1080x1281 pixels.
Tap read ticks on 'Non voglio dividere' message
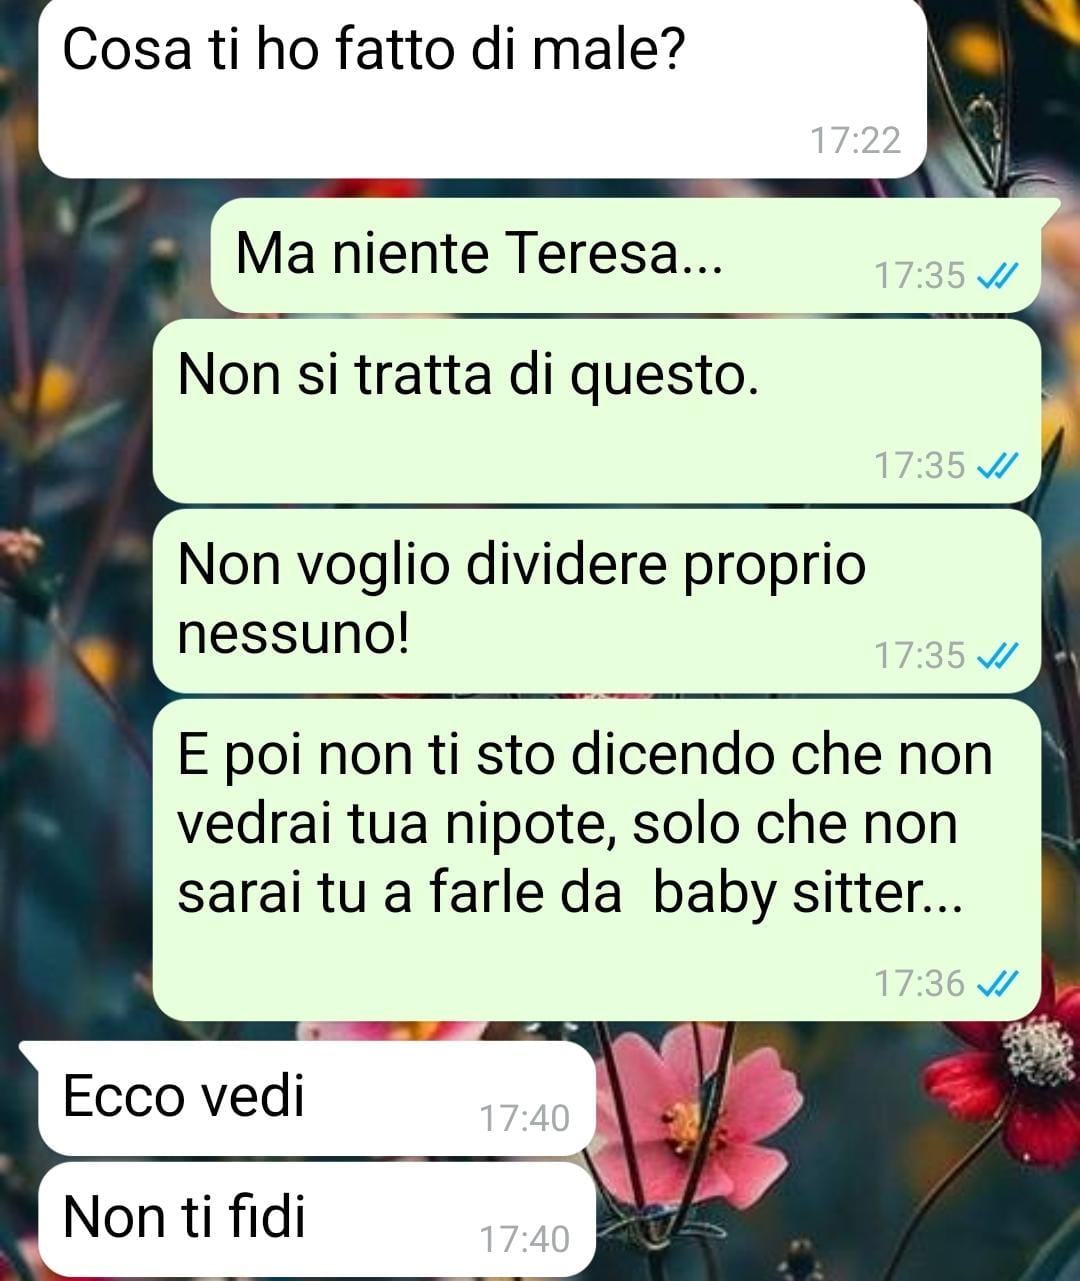pos(996,655)
